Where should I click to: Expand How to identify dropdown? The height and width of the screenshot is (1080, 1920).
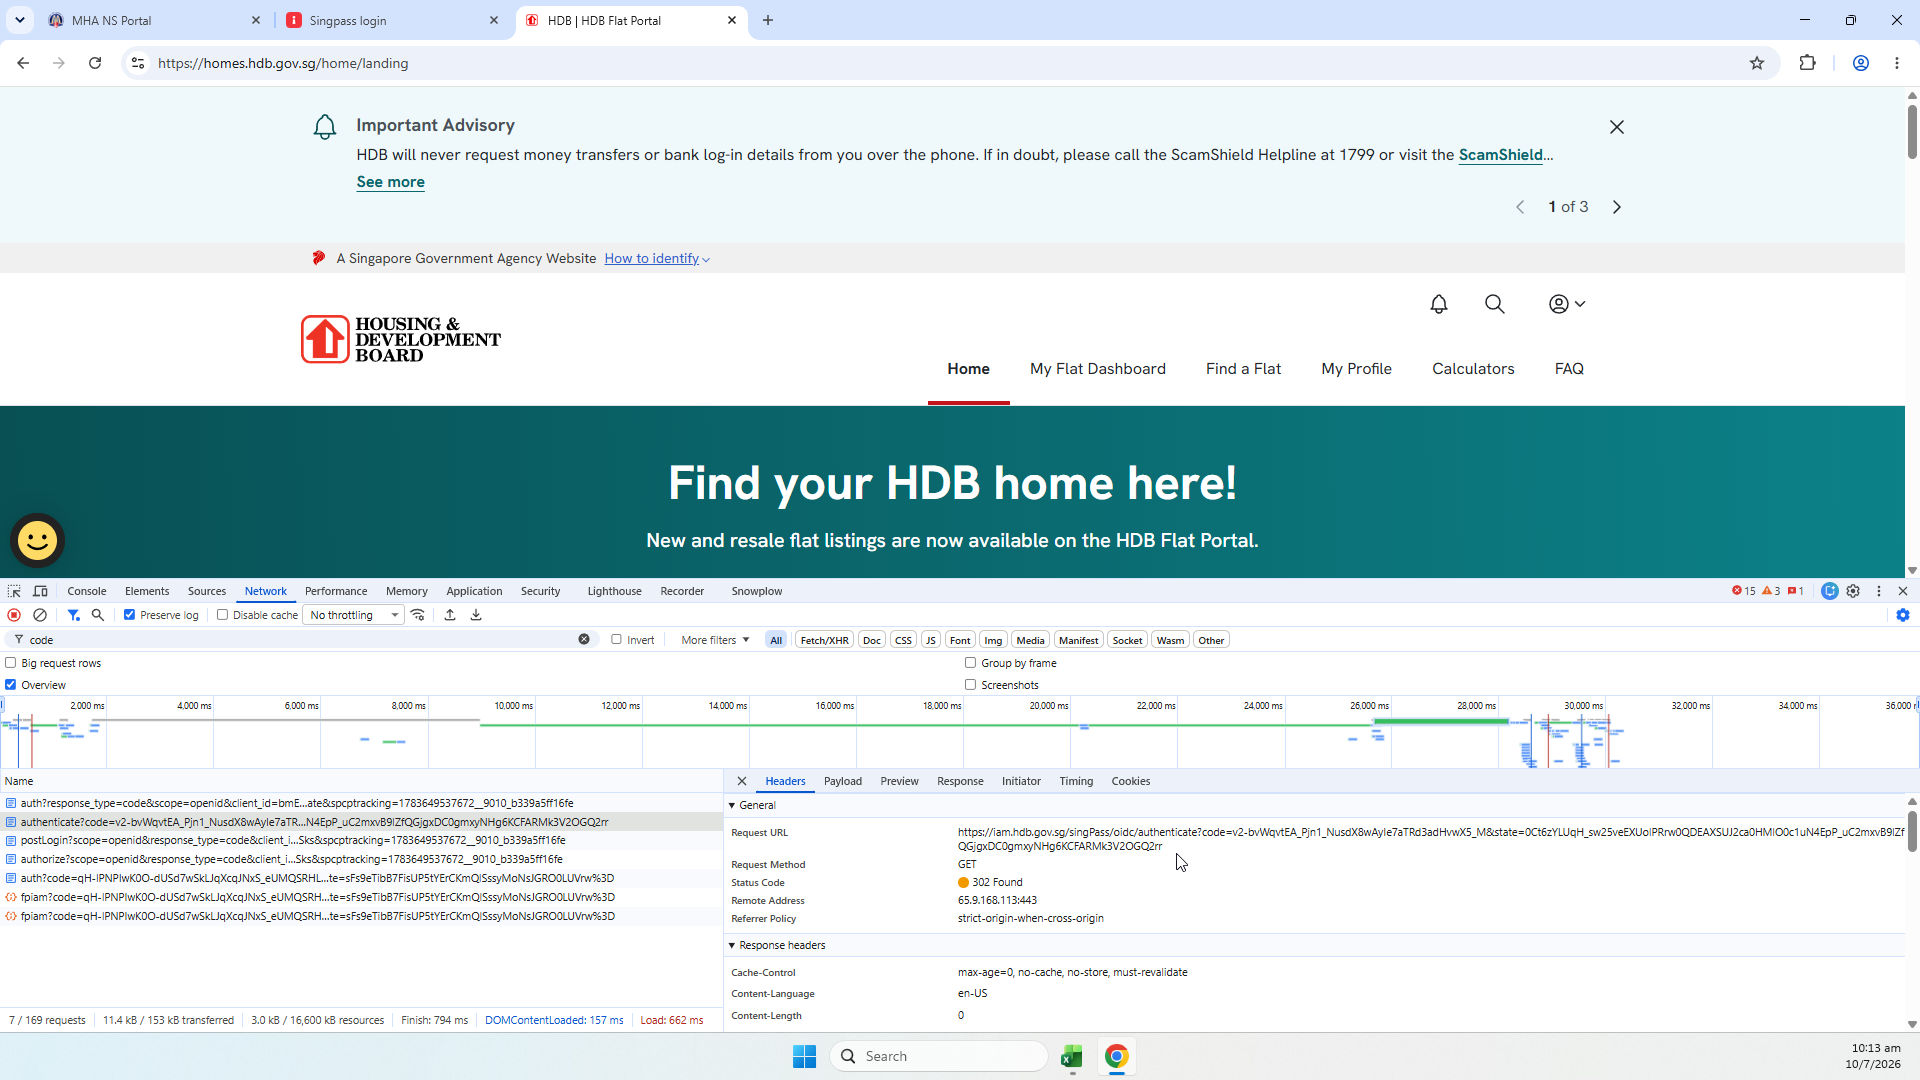[657, 258]
